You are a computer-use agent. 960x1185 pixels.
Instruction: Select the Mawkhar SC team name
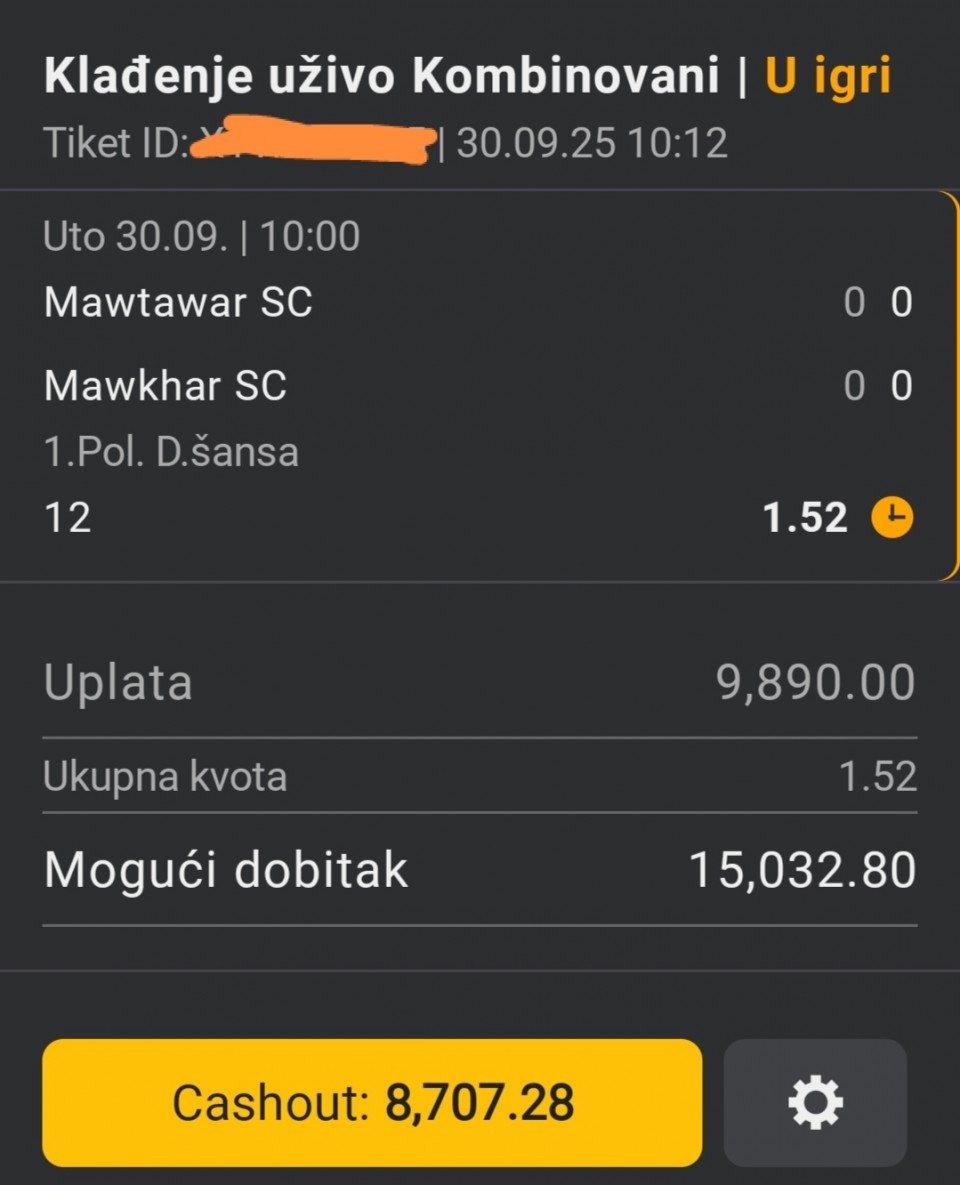click(166, 385)
